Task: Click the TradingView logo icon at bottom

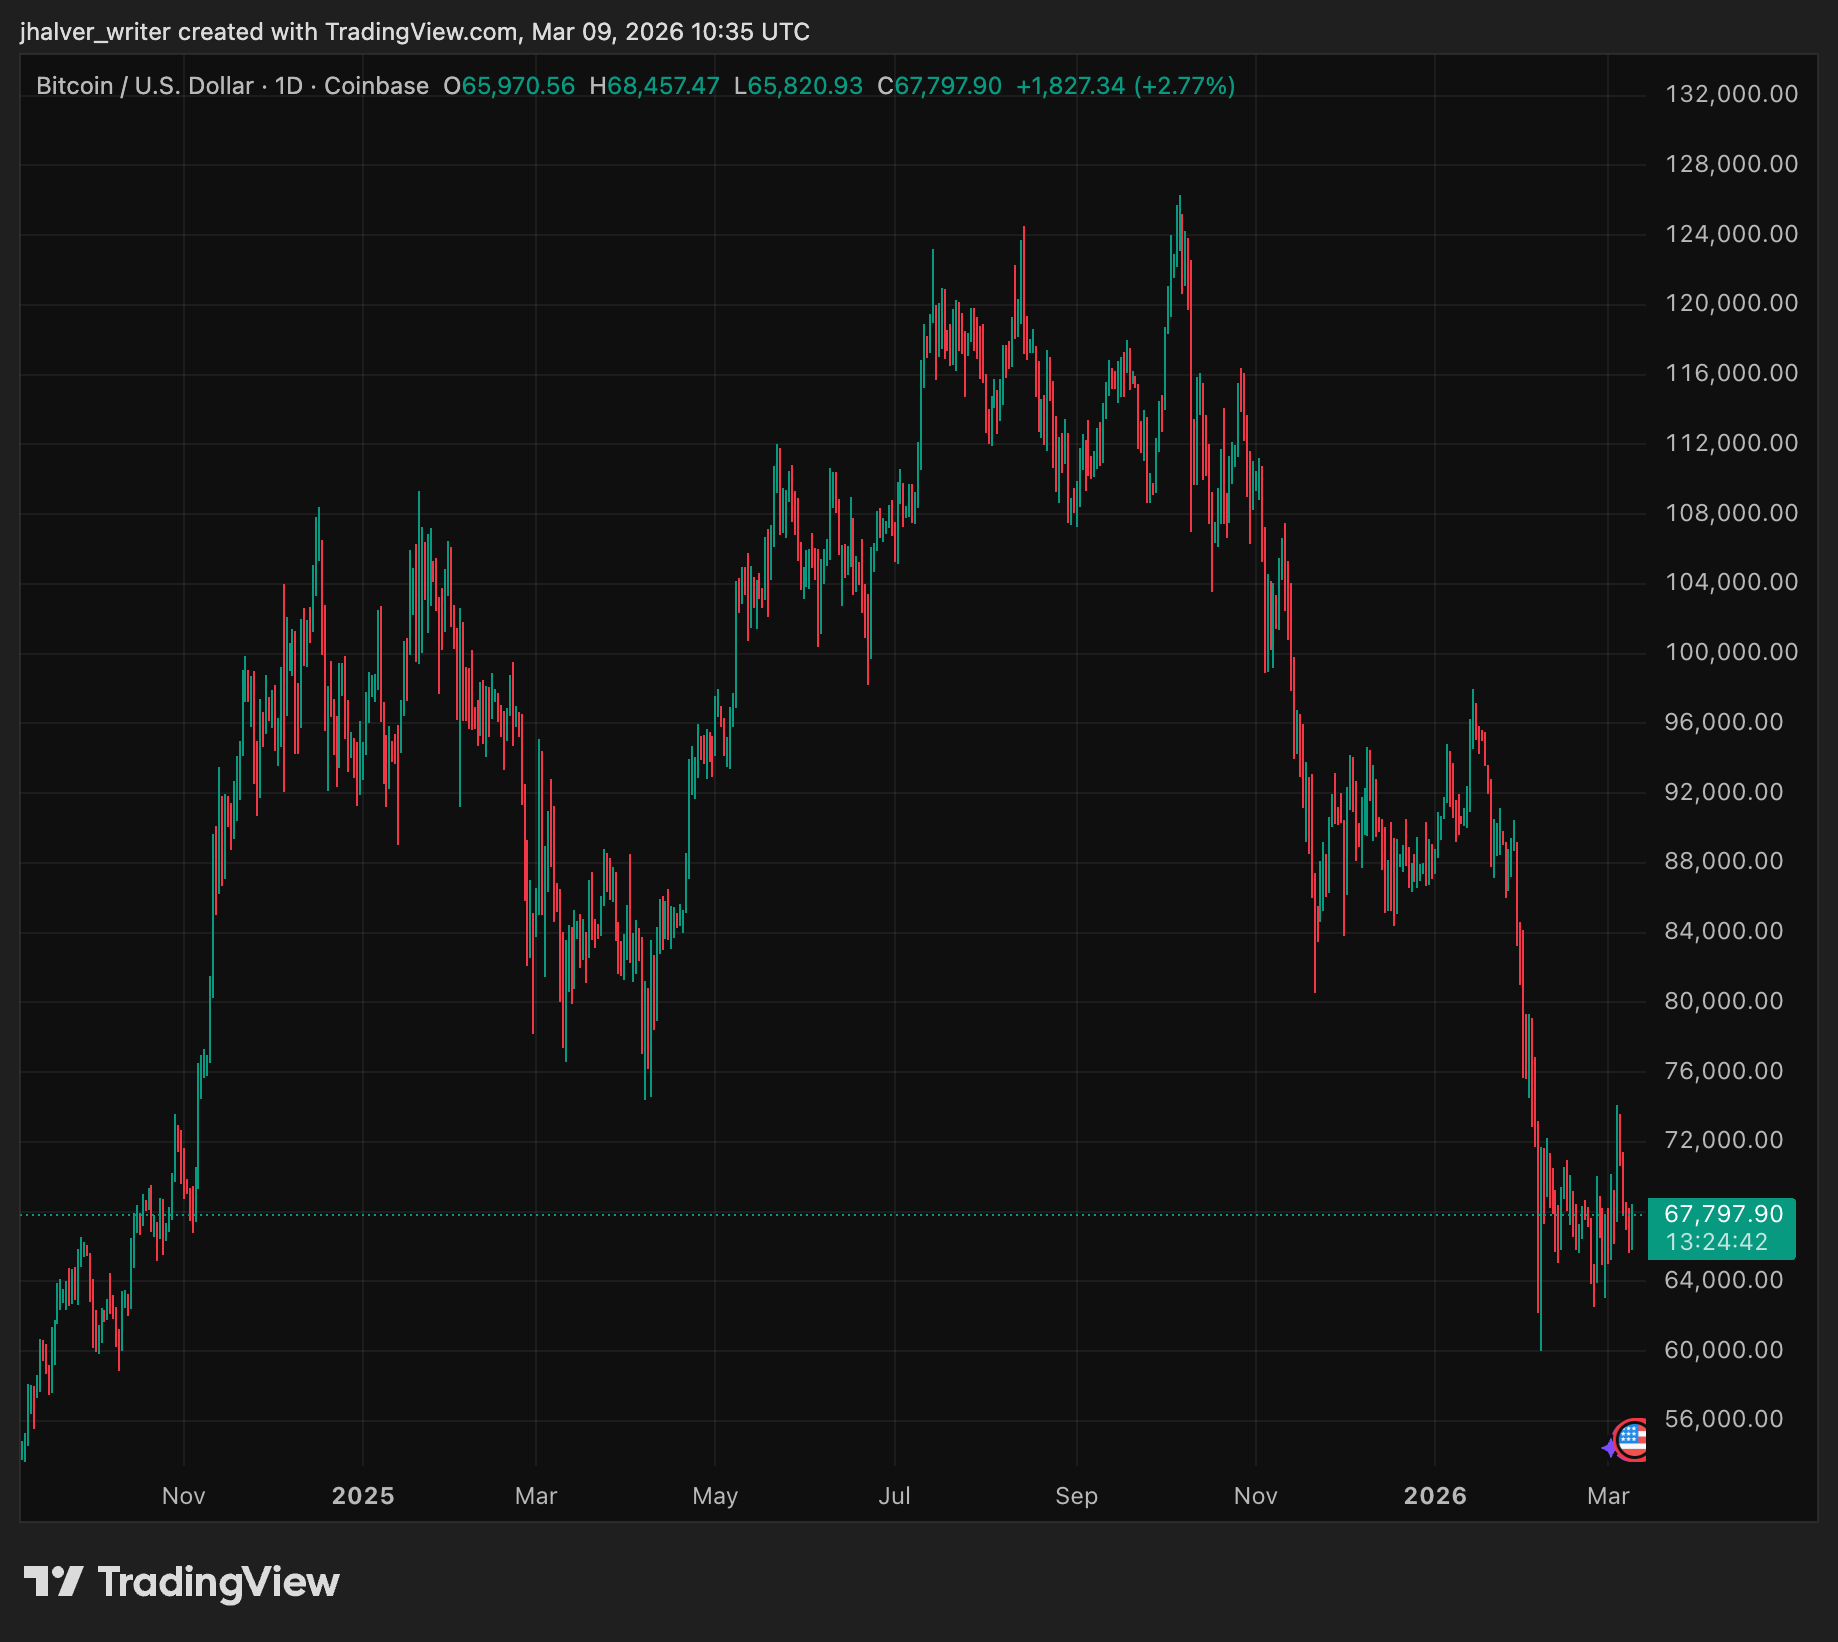Action: click(53, 1582)
